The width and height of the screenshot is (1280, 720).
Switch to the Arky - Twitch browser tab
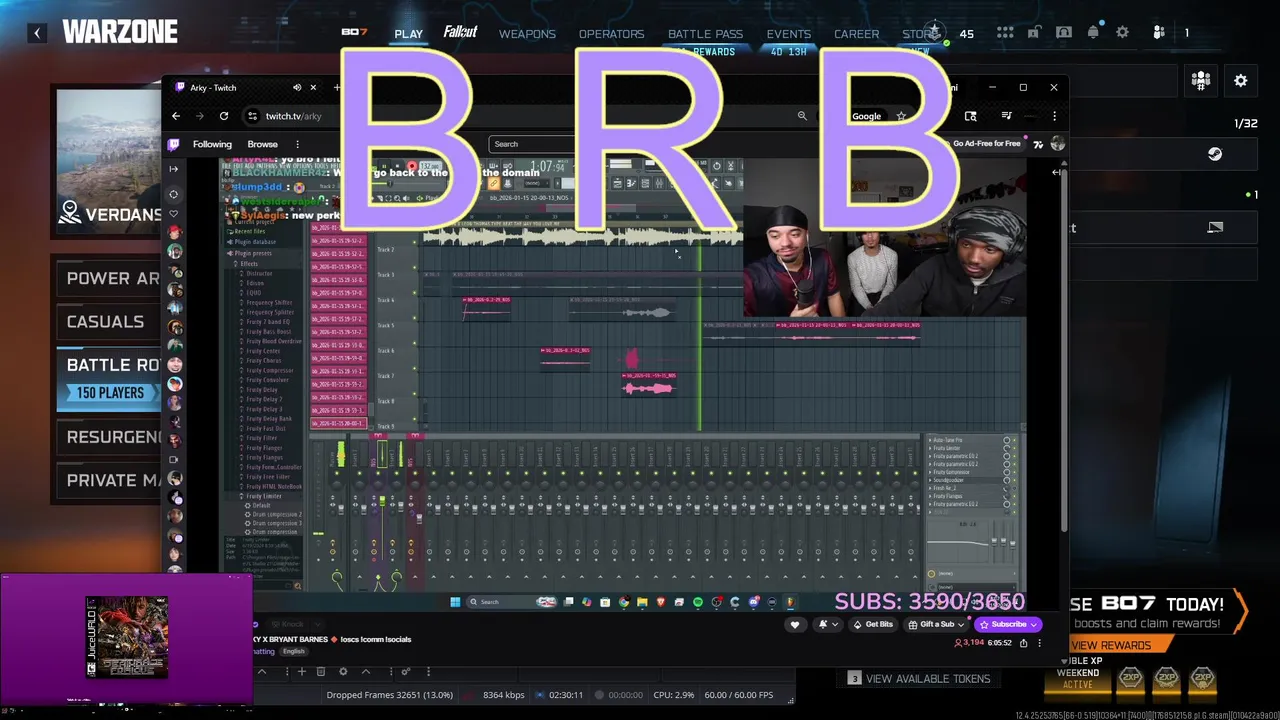click(244, 88)
